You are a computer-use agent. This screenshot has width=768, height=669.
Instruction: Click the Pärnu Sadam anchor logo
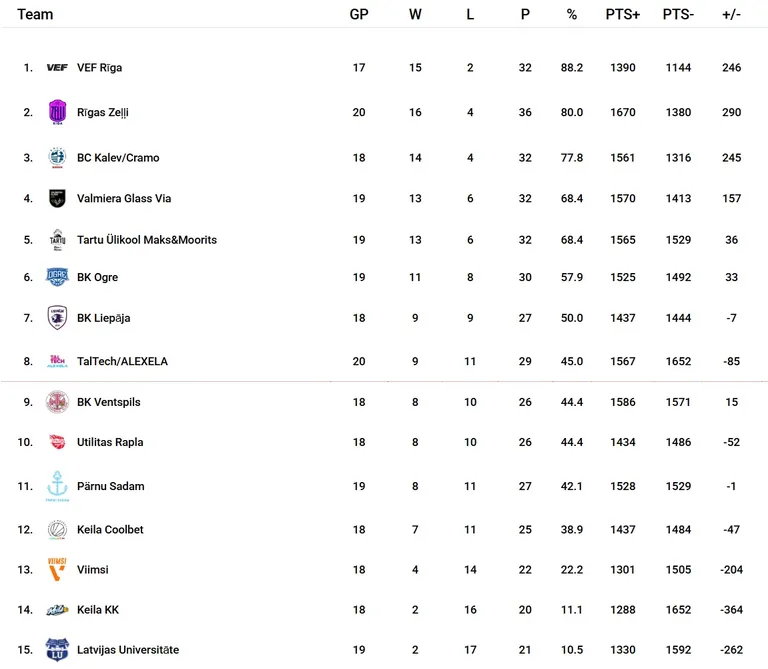[x=57, y=486]
